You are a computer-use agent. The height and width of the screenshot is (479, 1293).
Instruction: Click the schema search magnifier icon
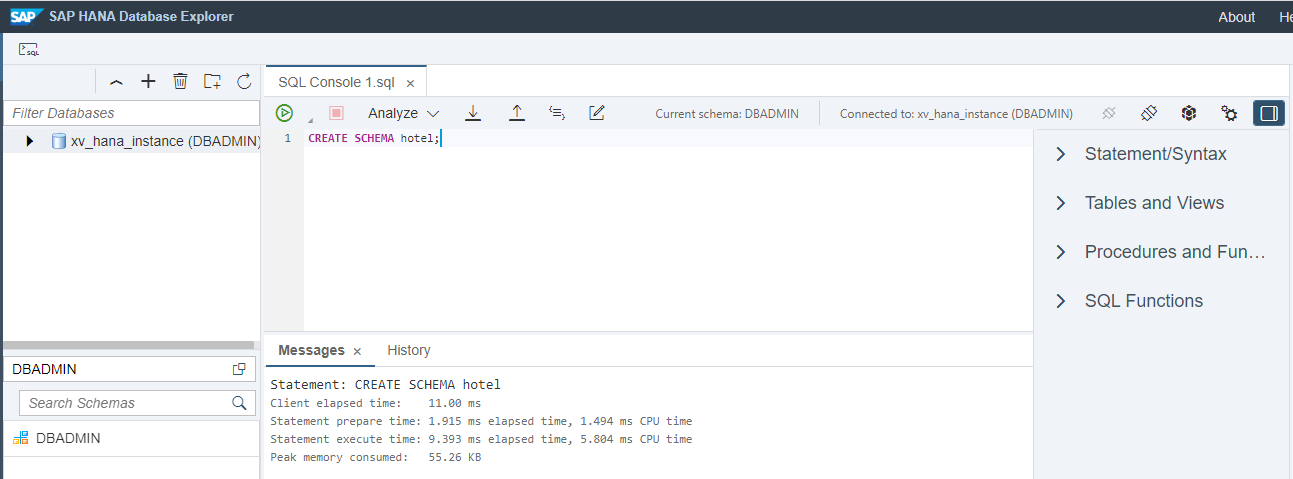point(239,403)
